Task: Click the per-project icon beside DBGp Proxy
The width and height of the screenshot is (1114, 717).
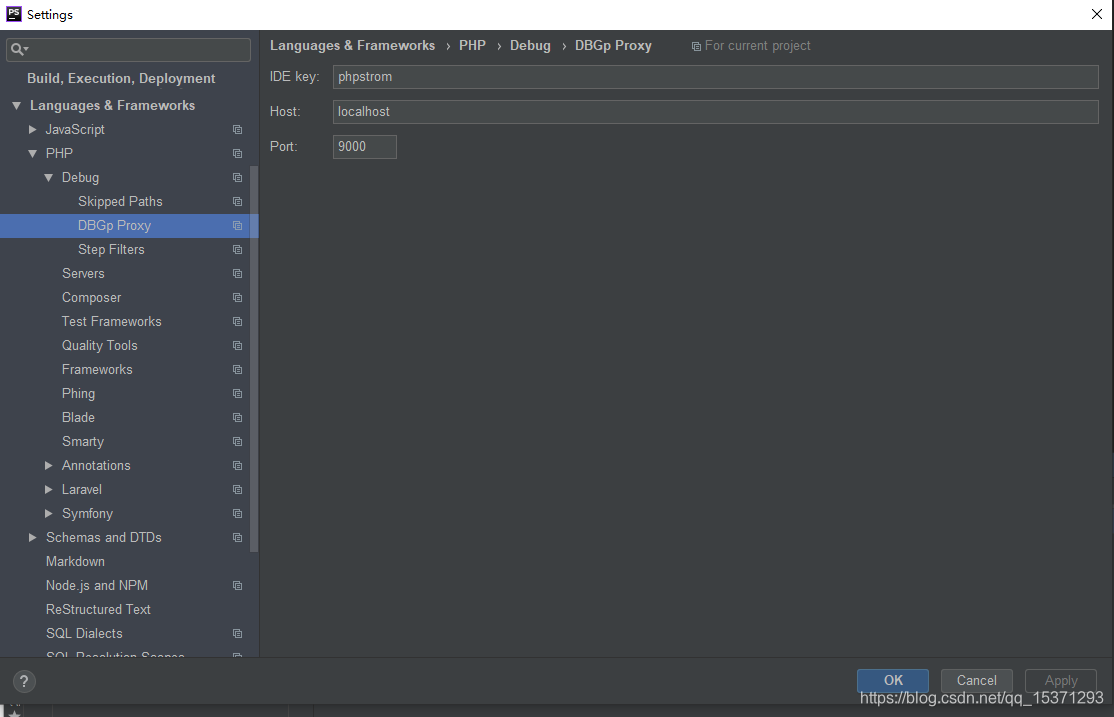Action: pyautogui.click(x=237, y=225)
